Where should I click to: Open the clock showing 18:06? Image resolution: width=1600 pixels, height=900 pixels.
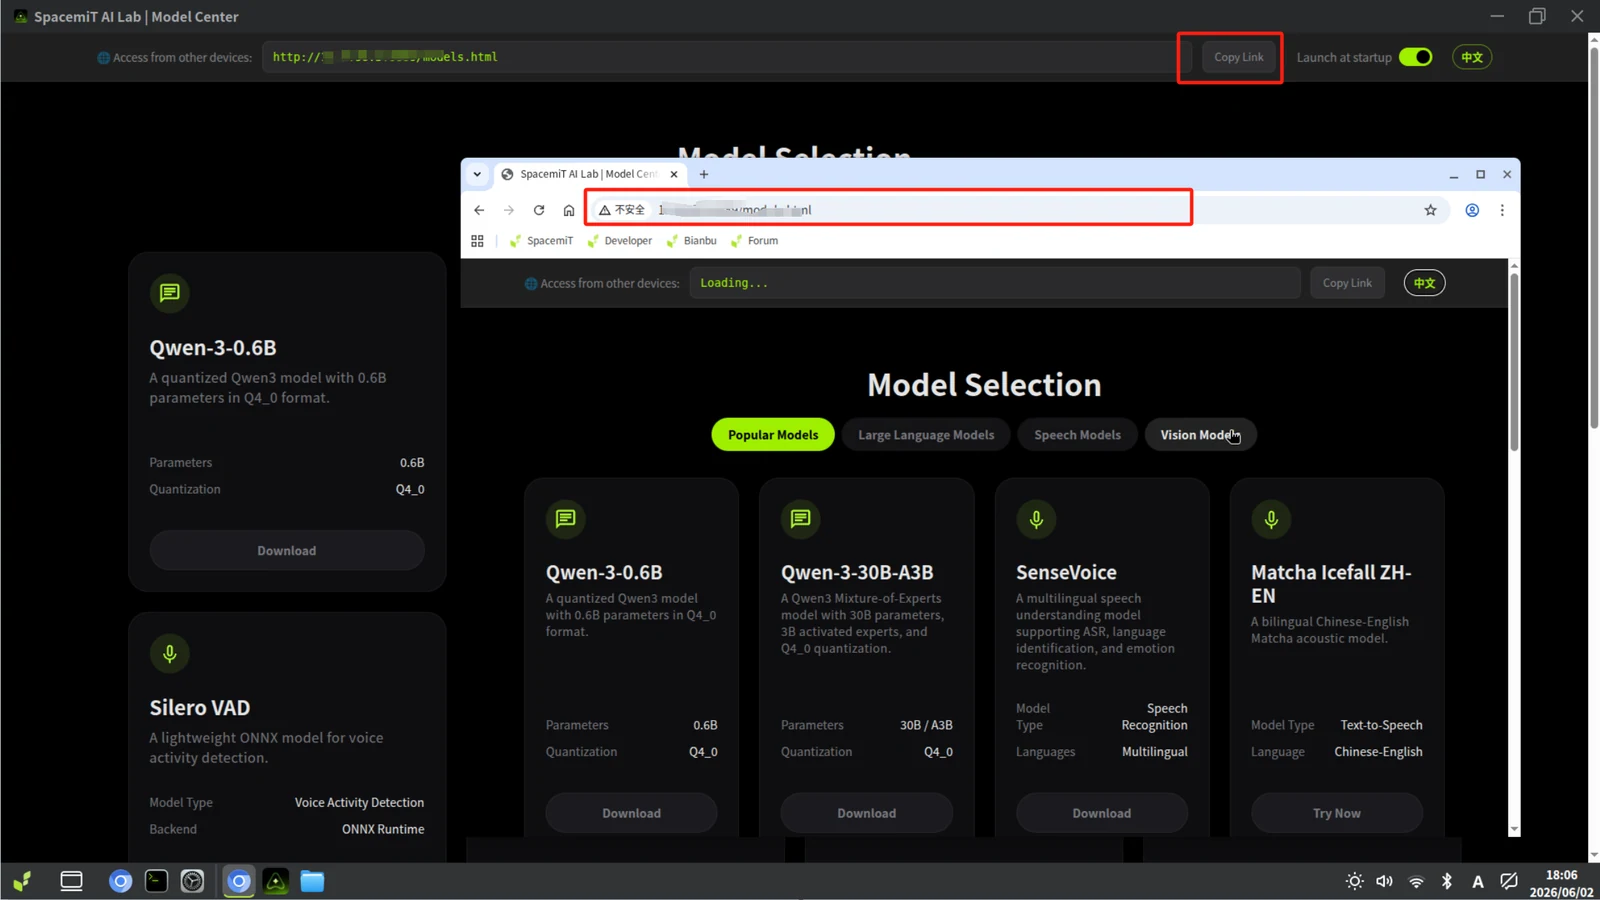click(1561, 883)
